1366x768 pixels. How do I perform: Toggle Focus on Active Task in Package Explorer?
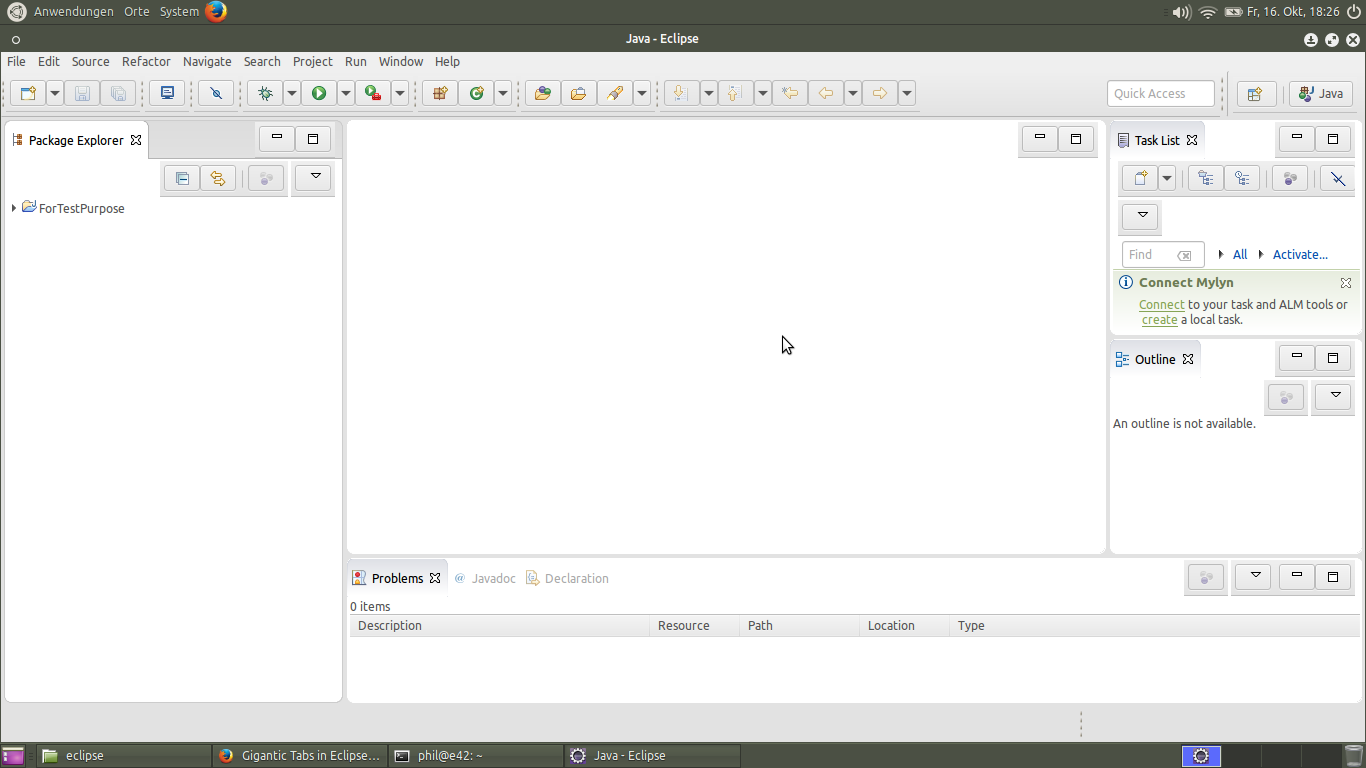266,178
